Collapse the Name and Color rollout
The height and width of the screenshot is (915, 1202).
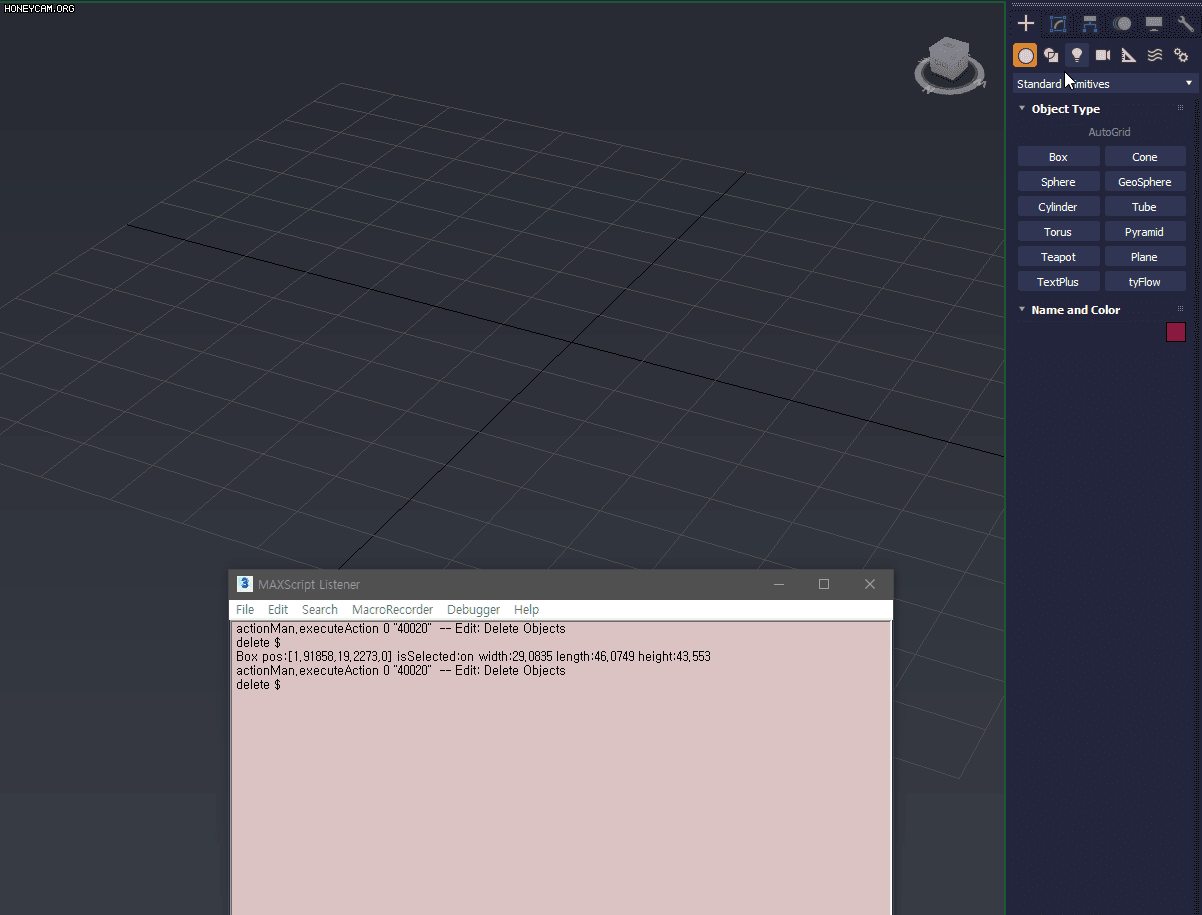pos(1021,309)
